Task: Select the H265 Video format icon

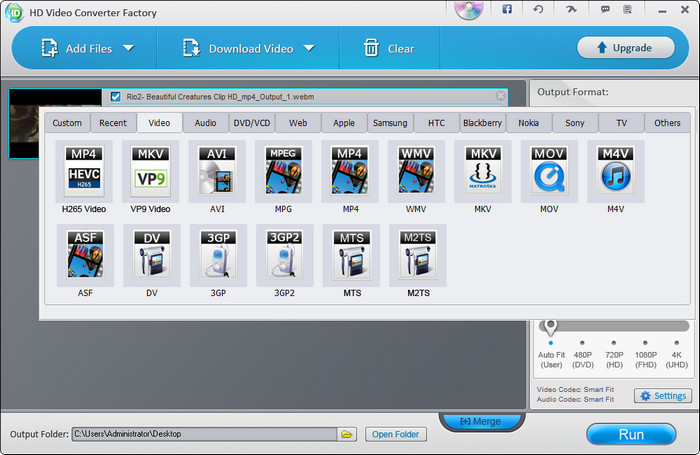Action: (x=84, y=172)
